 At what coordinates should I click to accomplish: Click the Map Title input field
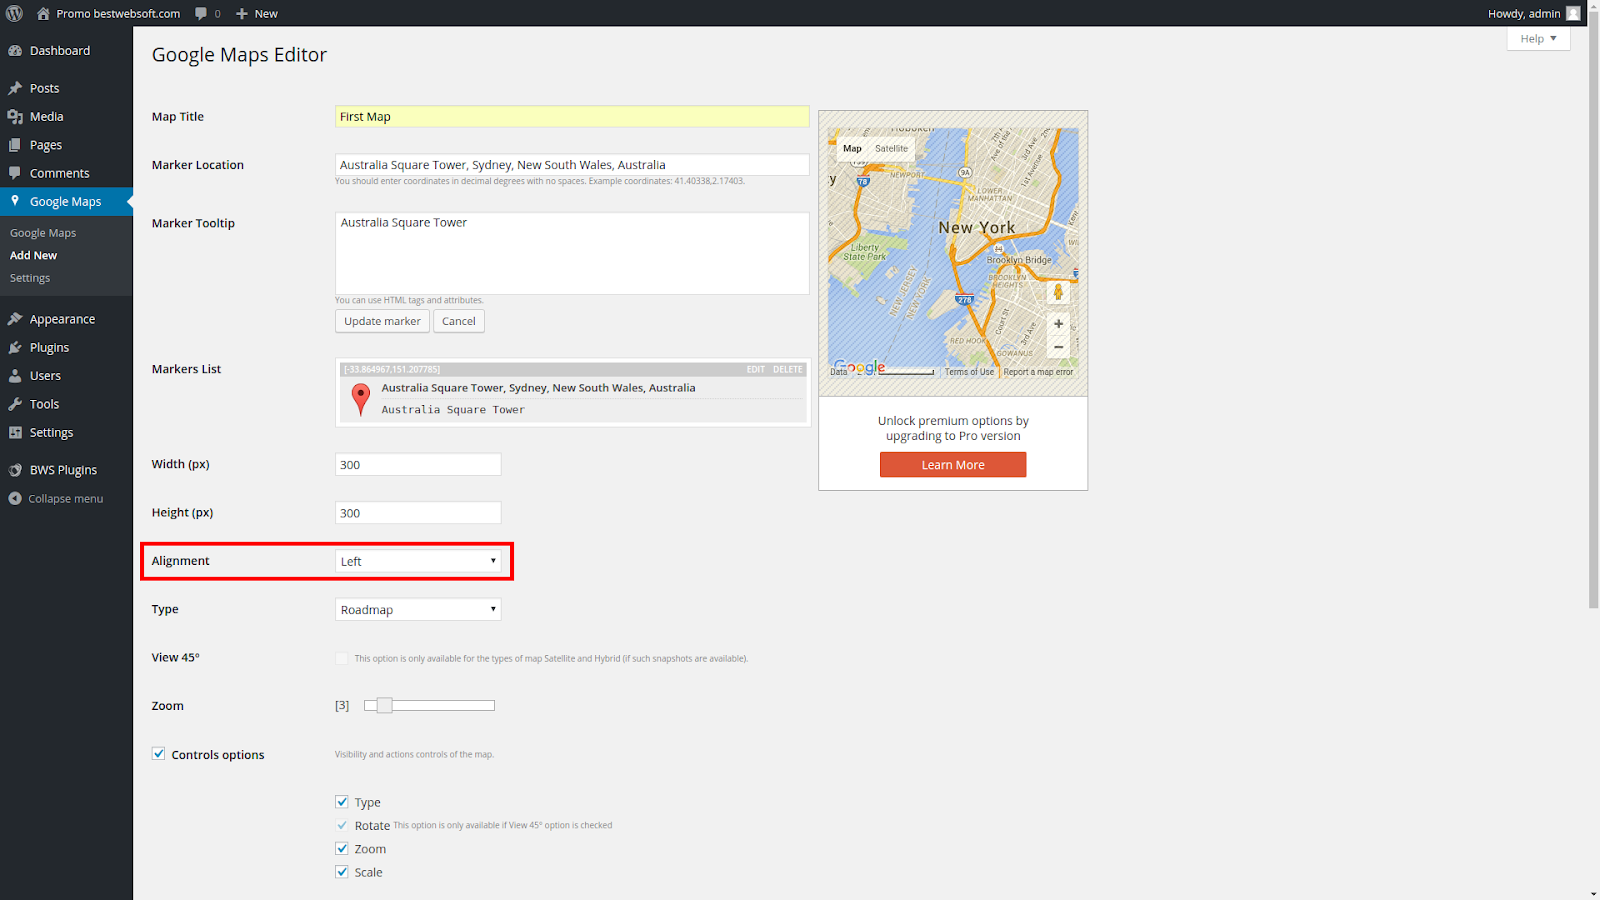click(x=572, y=116)
